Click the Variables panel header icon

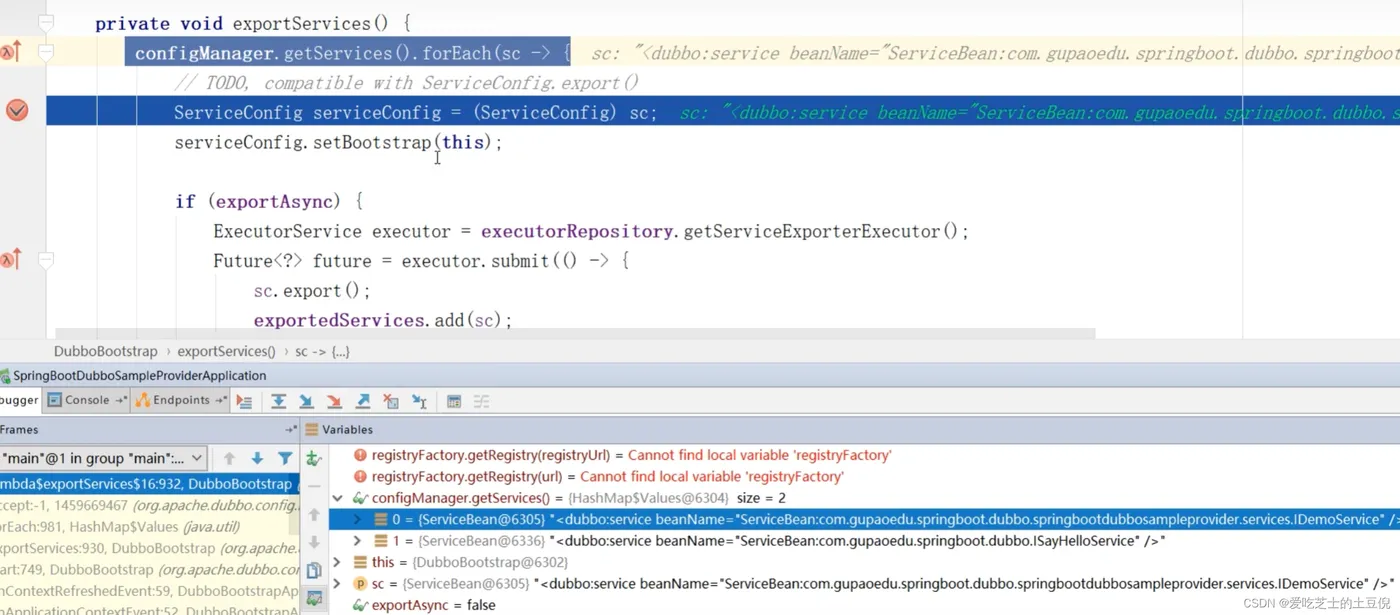[311, 429]
